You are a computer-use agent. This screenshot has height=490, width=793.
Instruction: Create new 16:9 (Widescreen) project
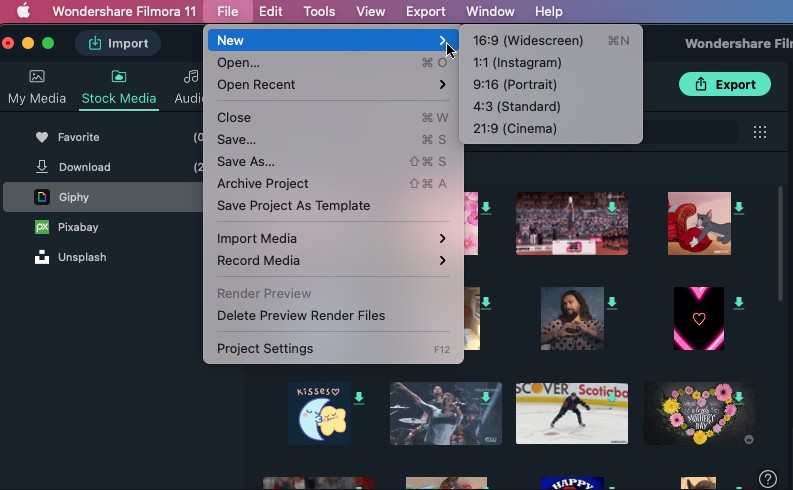(551, 40)
